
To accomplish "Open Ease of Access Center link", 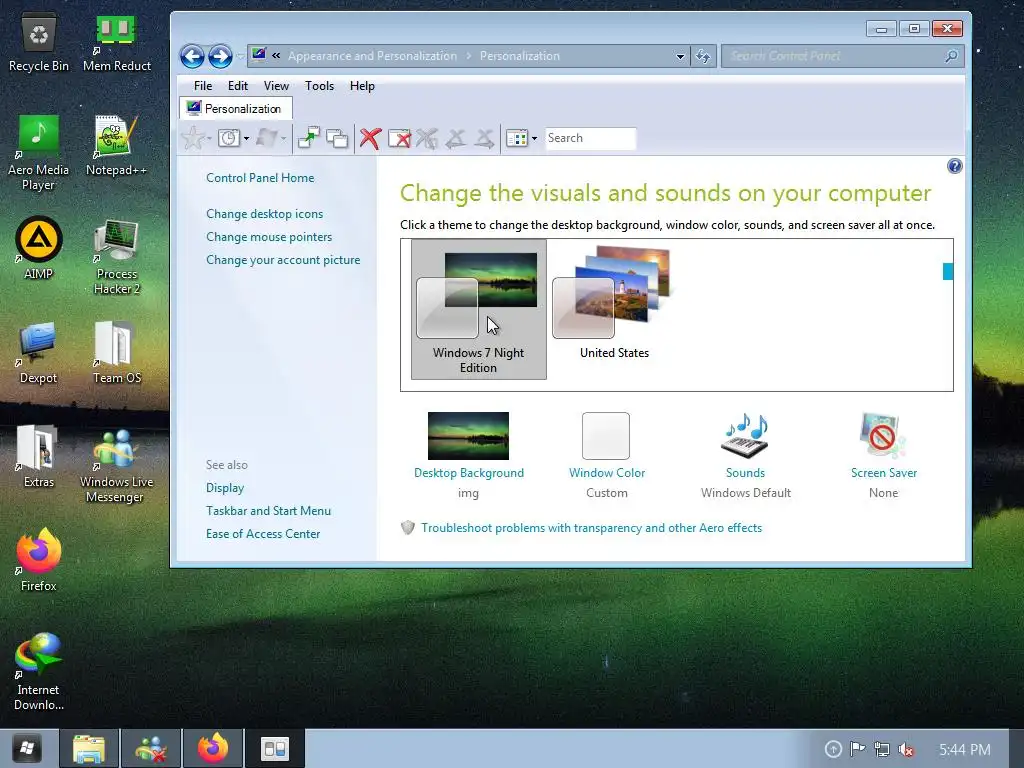I will pos(263,534).
